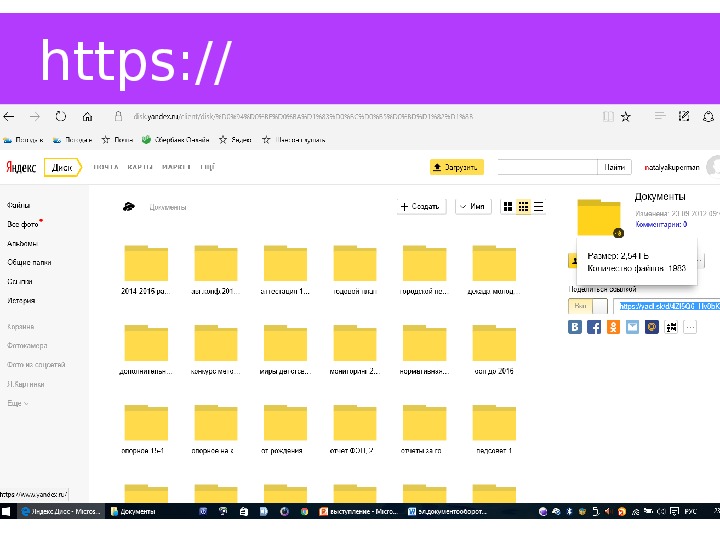Image resolution: width=720 pixels, height=540 pixels.
Task: Open Общие папки in the sidebar
Action: pyautogui.click(x=29, y=262)
